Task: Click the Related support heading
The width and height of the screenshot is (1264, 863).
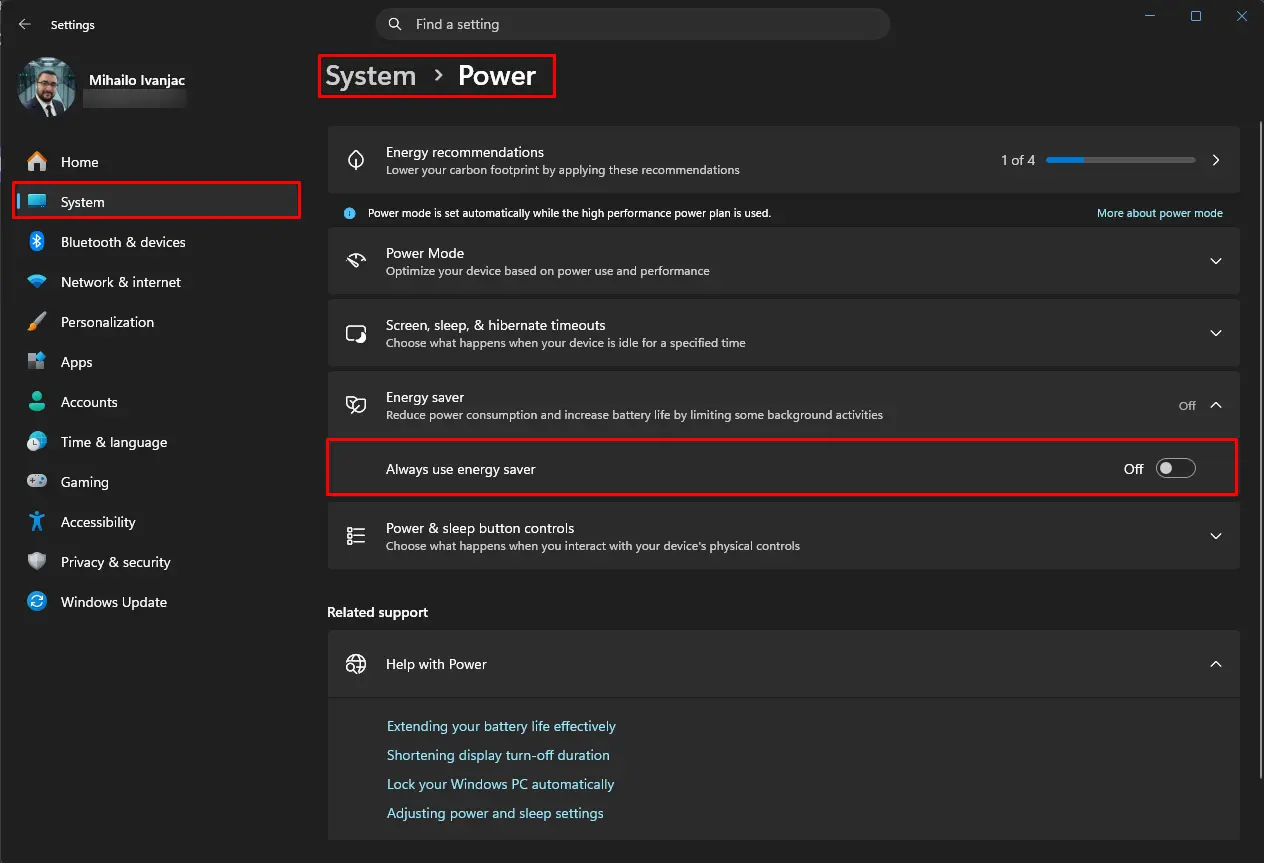Action: click(x=377, y=612)
